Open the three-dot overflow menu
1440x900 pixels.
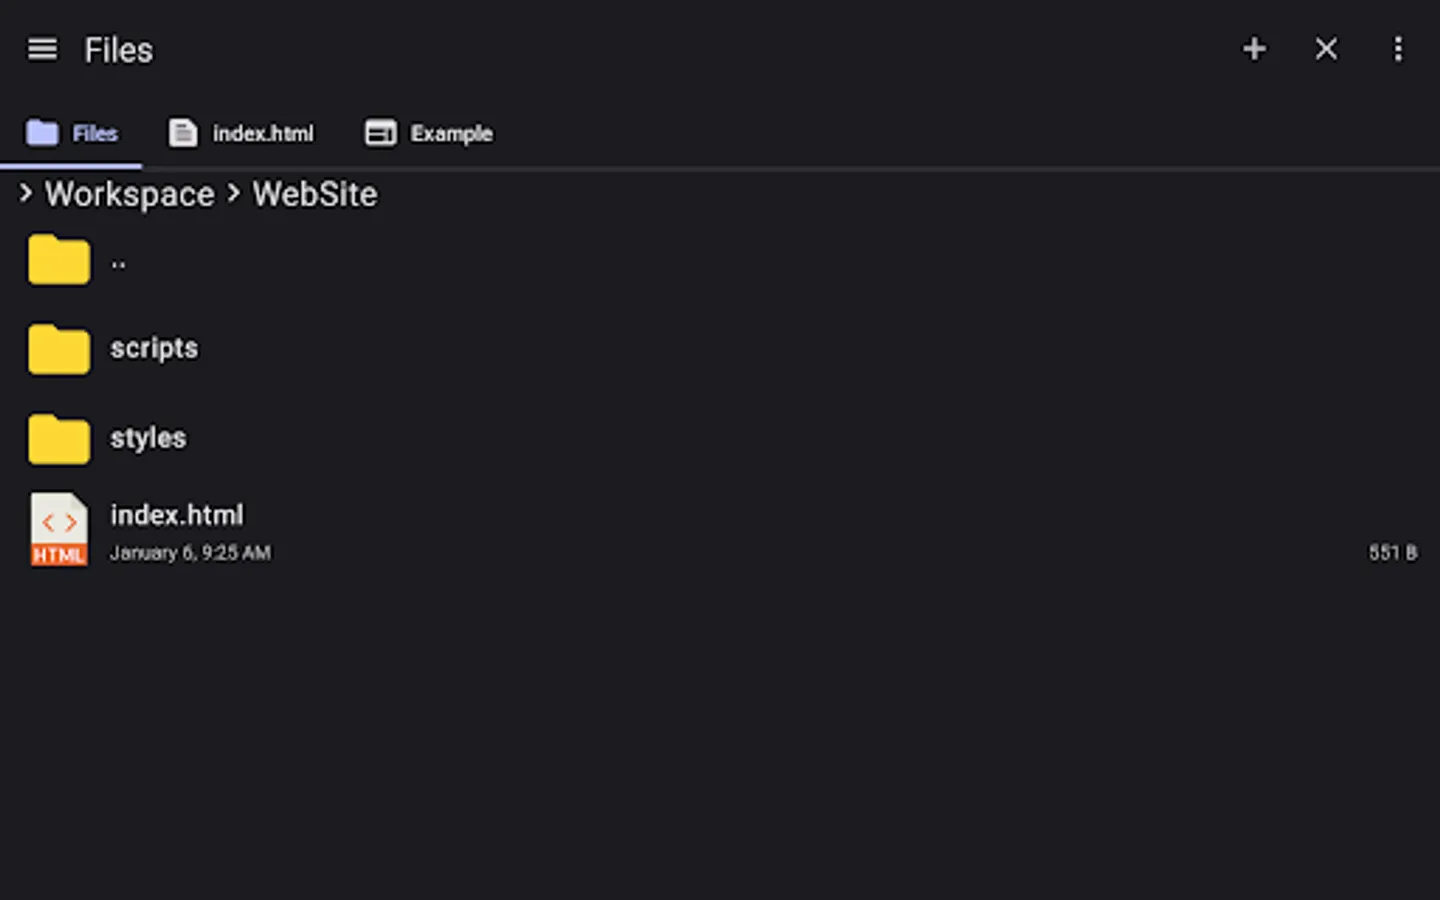[1397, 49]
